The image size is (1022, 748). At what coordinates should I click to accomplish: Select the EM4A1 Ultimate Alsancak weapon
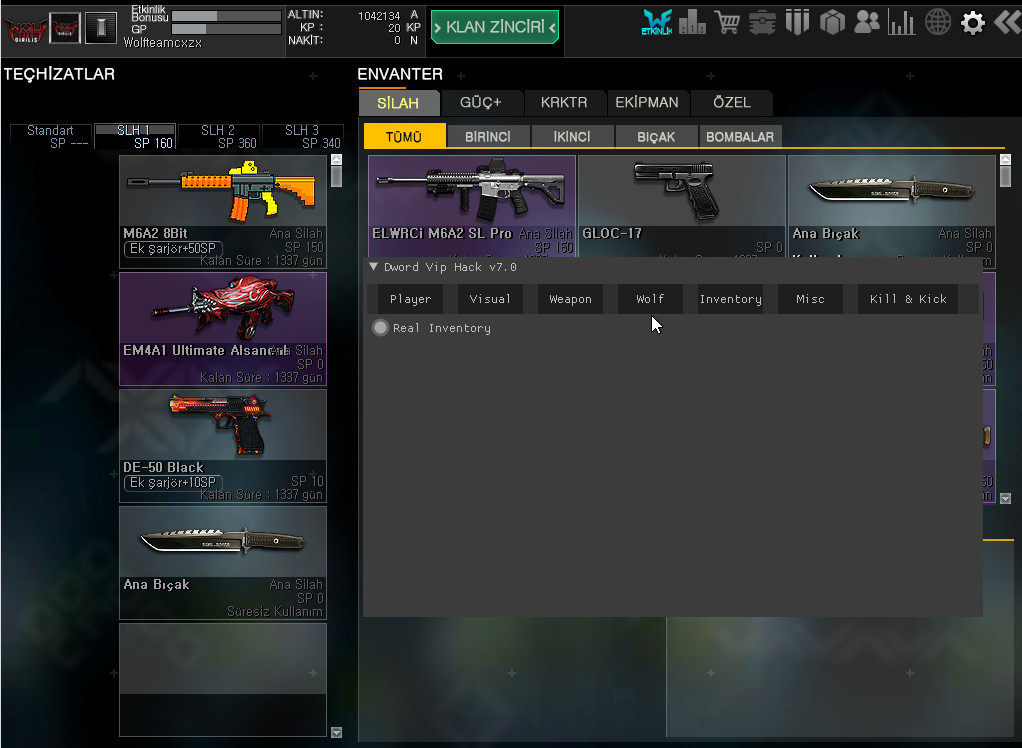[x=223, y=329]
